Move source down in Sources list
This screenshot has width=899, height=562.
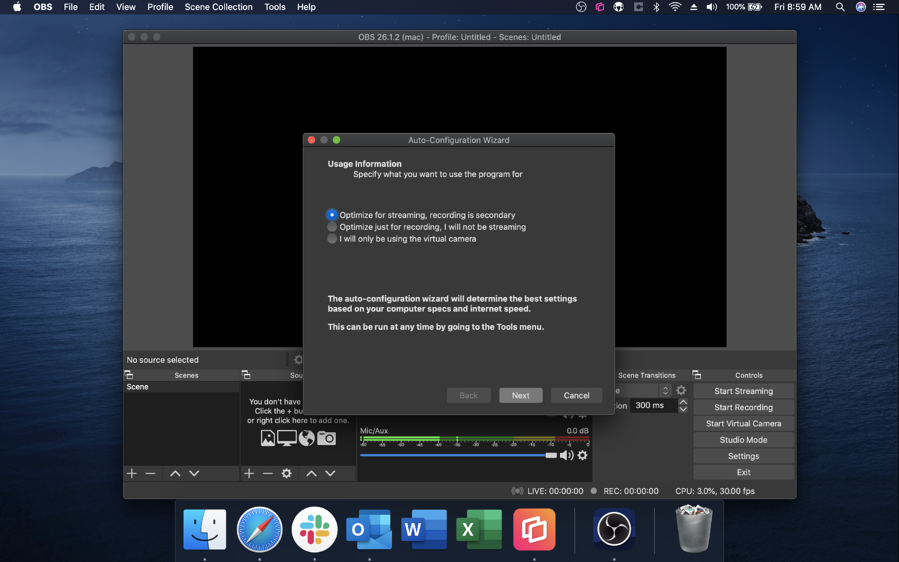click(x=330, y=473)
